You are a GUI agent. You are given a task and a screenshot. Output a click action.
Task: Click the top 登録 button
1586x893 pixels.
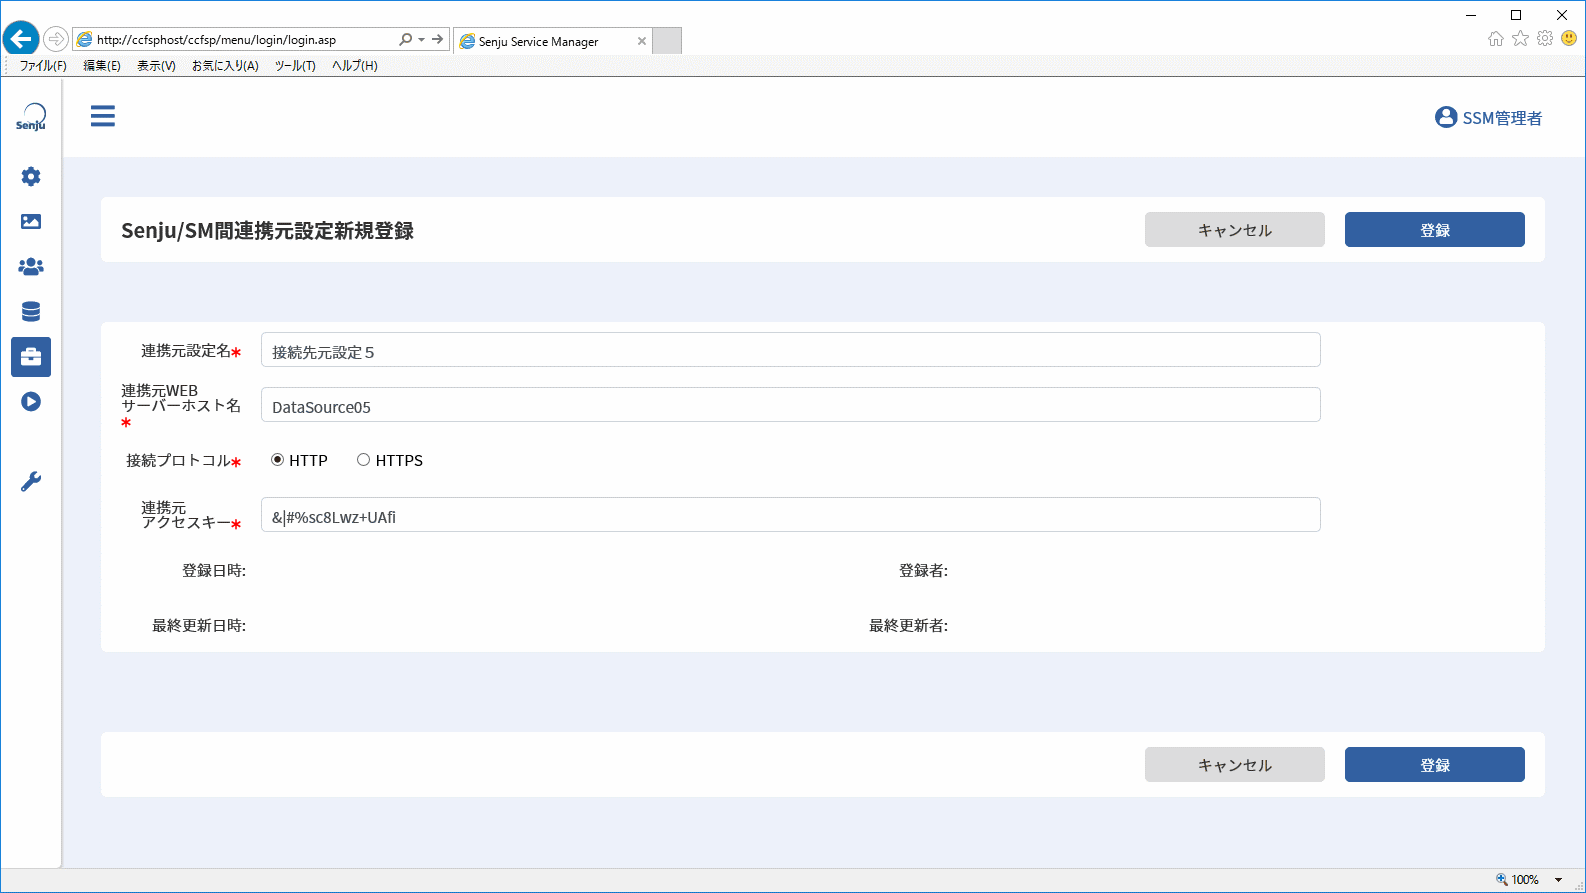point(1435,230)
